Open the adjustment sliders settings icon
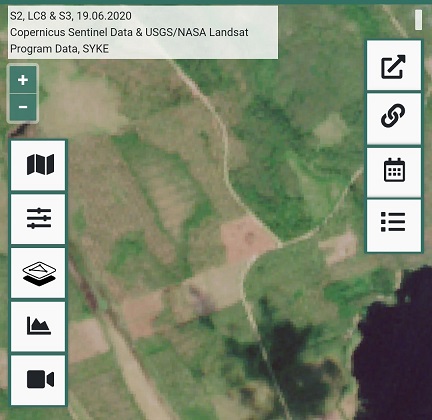432x420 pixels. [x=38, y=219]
